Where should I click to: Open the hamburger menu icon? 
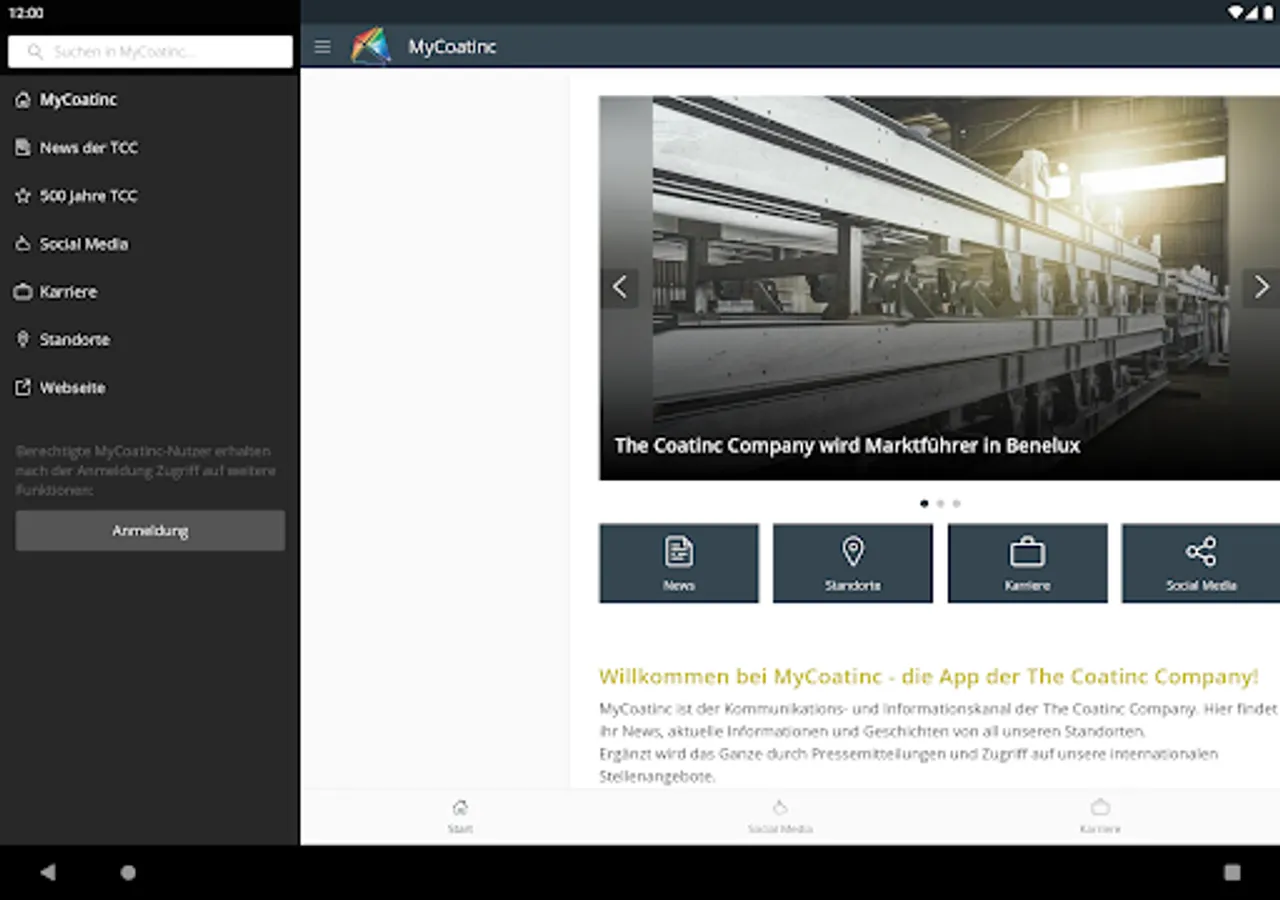(x=322, y=47)
